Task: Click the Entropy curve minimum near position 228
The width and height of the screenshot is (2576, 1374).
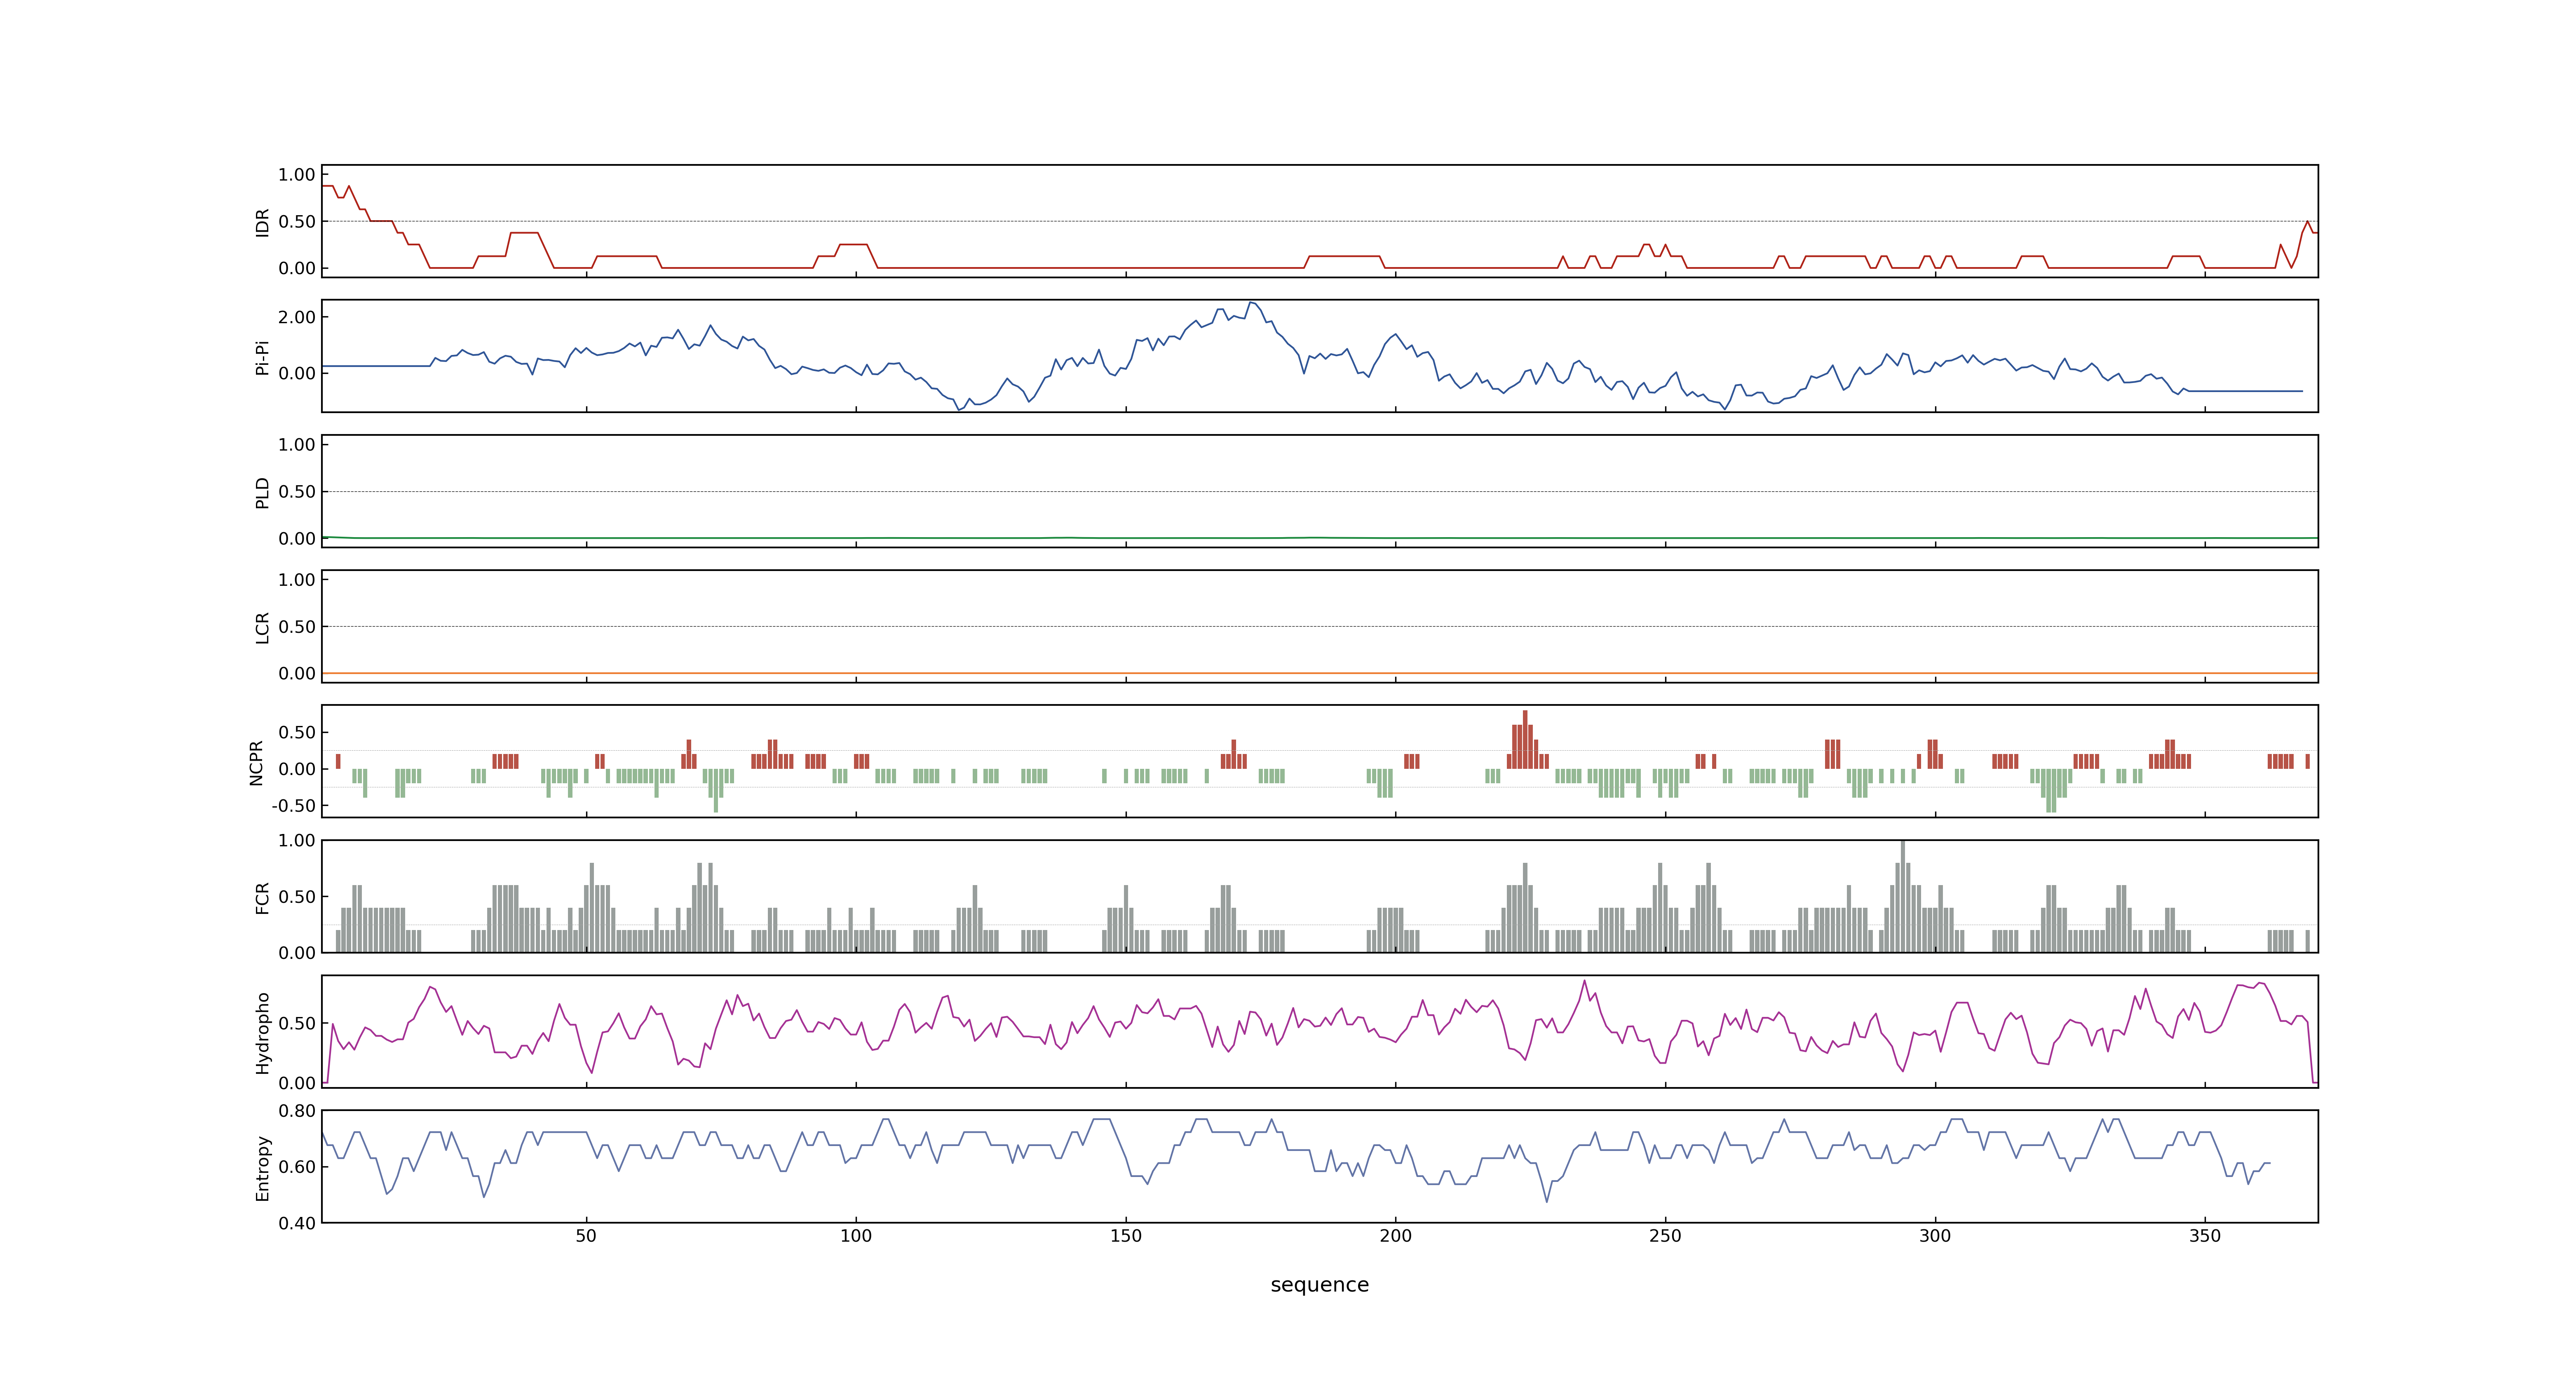Action: coord(1547,1201)
